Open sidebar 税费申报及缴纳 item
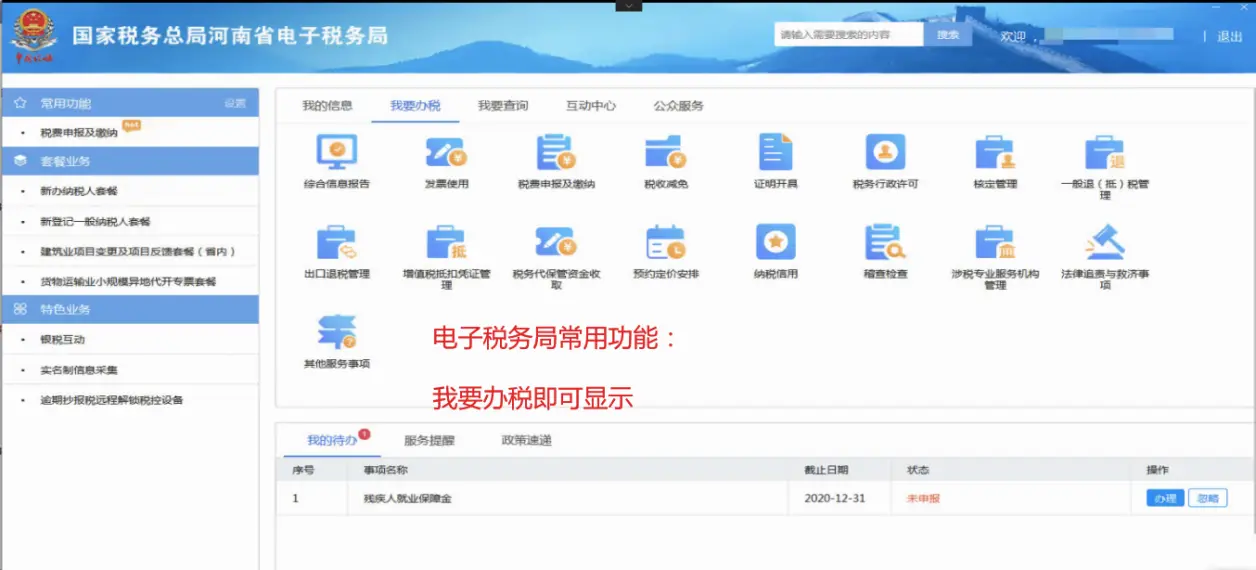The height and width of the screenshot is (570, 1256). [79, 132]
